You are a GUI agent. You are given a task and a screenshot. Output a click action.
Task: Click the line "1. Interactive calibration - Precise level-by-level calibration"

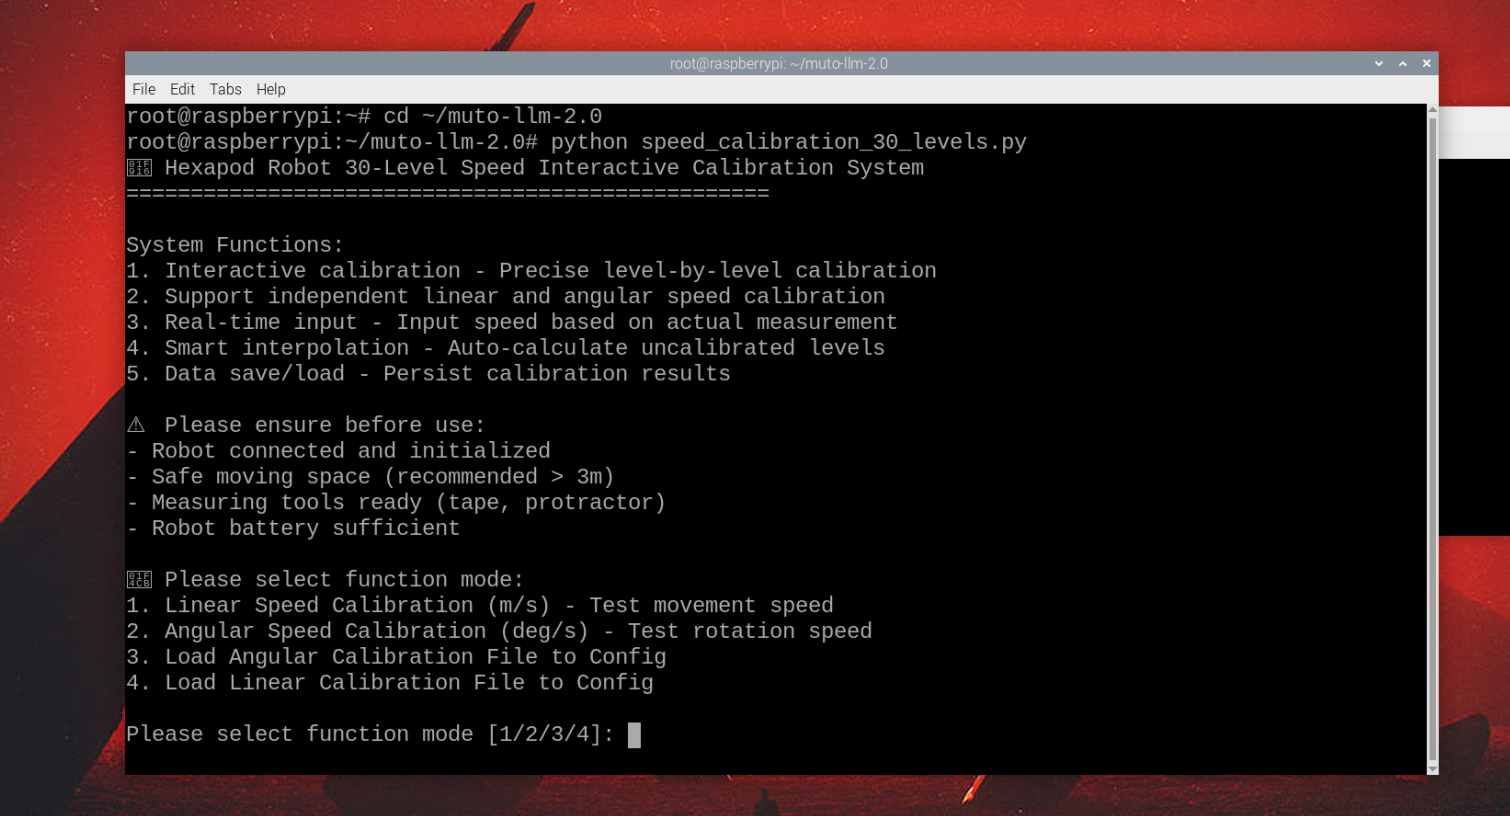point(531,271)
